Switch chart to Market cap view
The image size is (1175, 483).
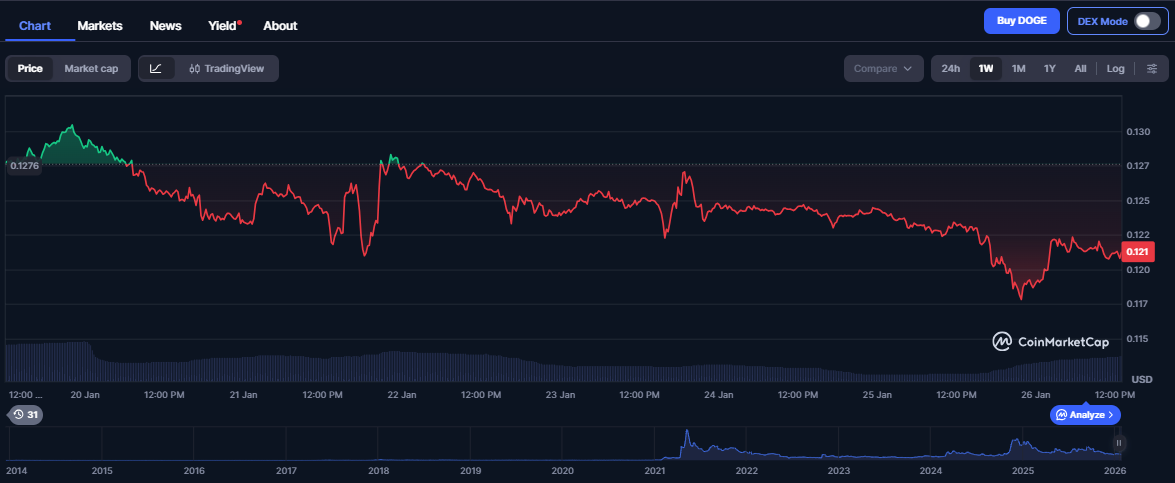[91, 69]
